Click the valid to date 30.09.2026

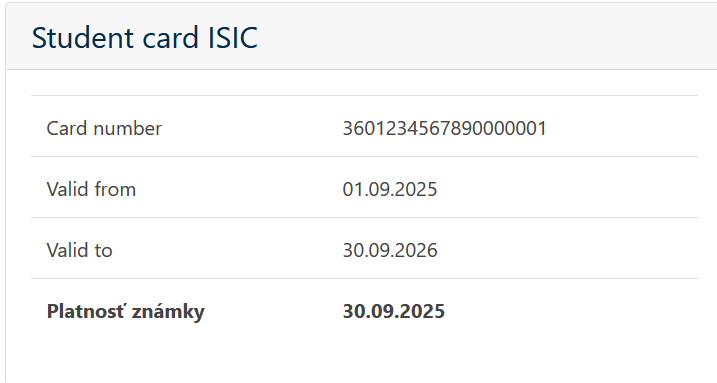pyautogui.click(x=390, y=250)
